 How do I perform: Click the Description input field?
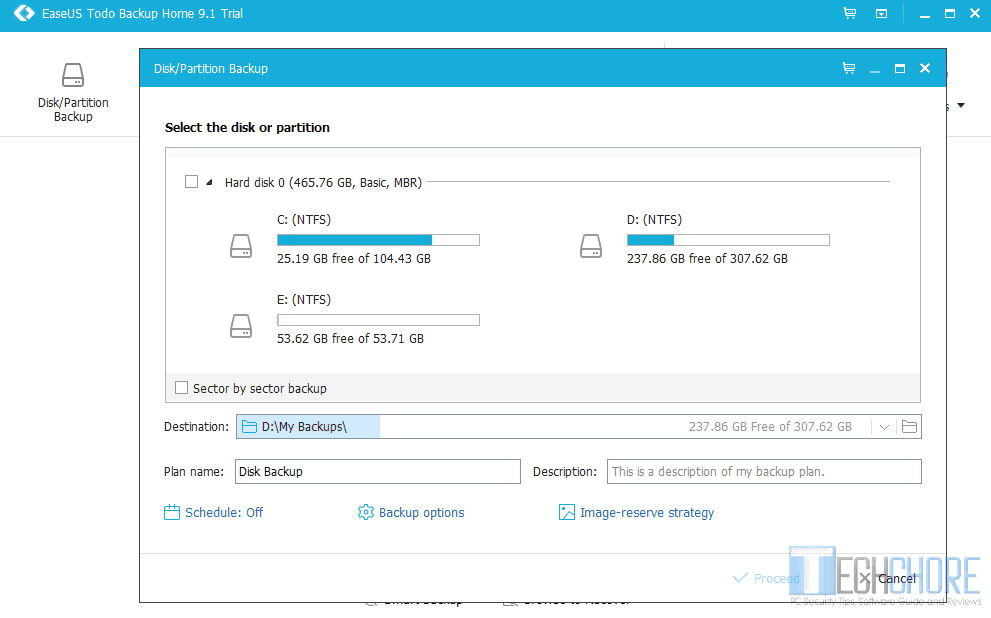[x=764, y=471]
